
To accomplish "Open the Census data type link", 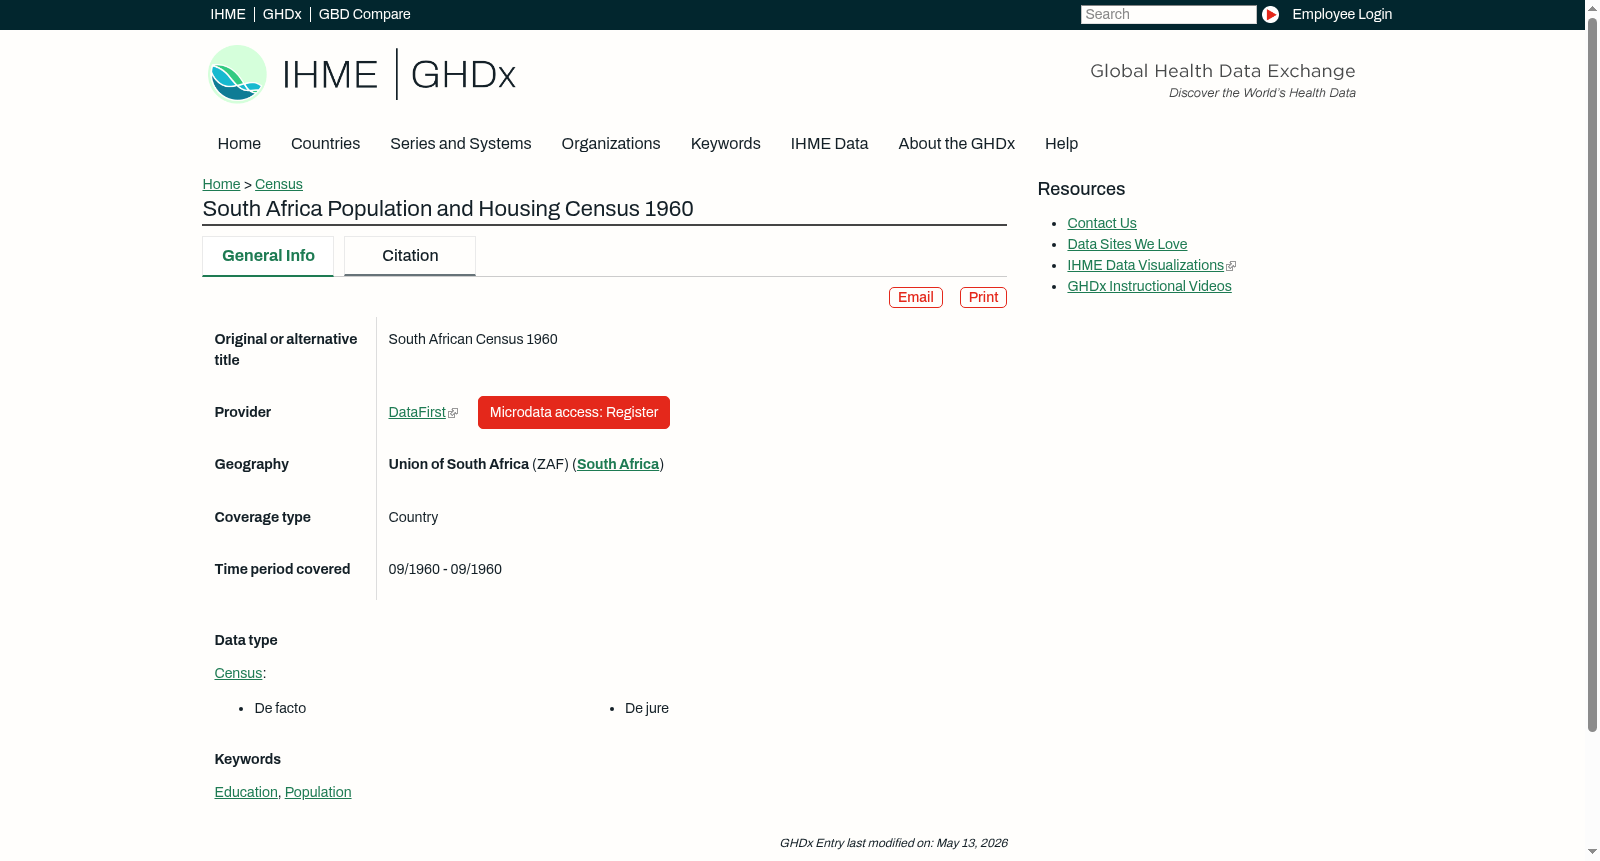I will 238,674.
